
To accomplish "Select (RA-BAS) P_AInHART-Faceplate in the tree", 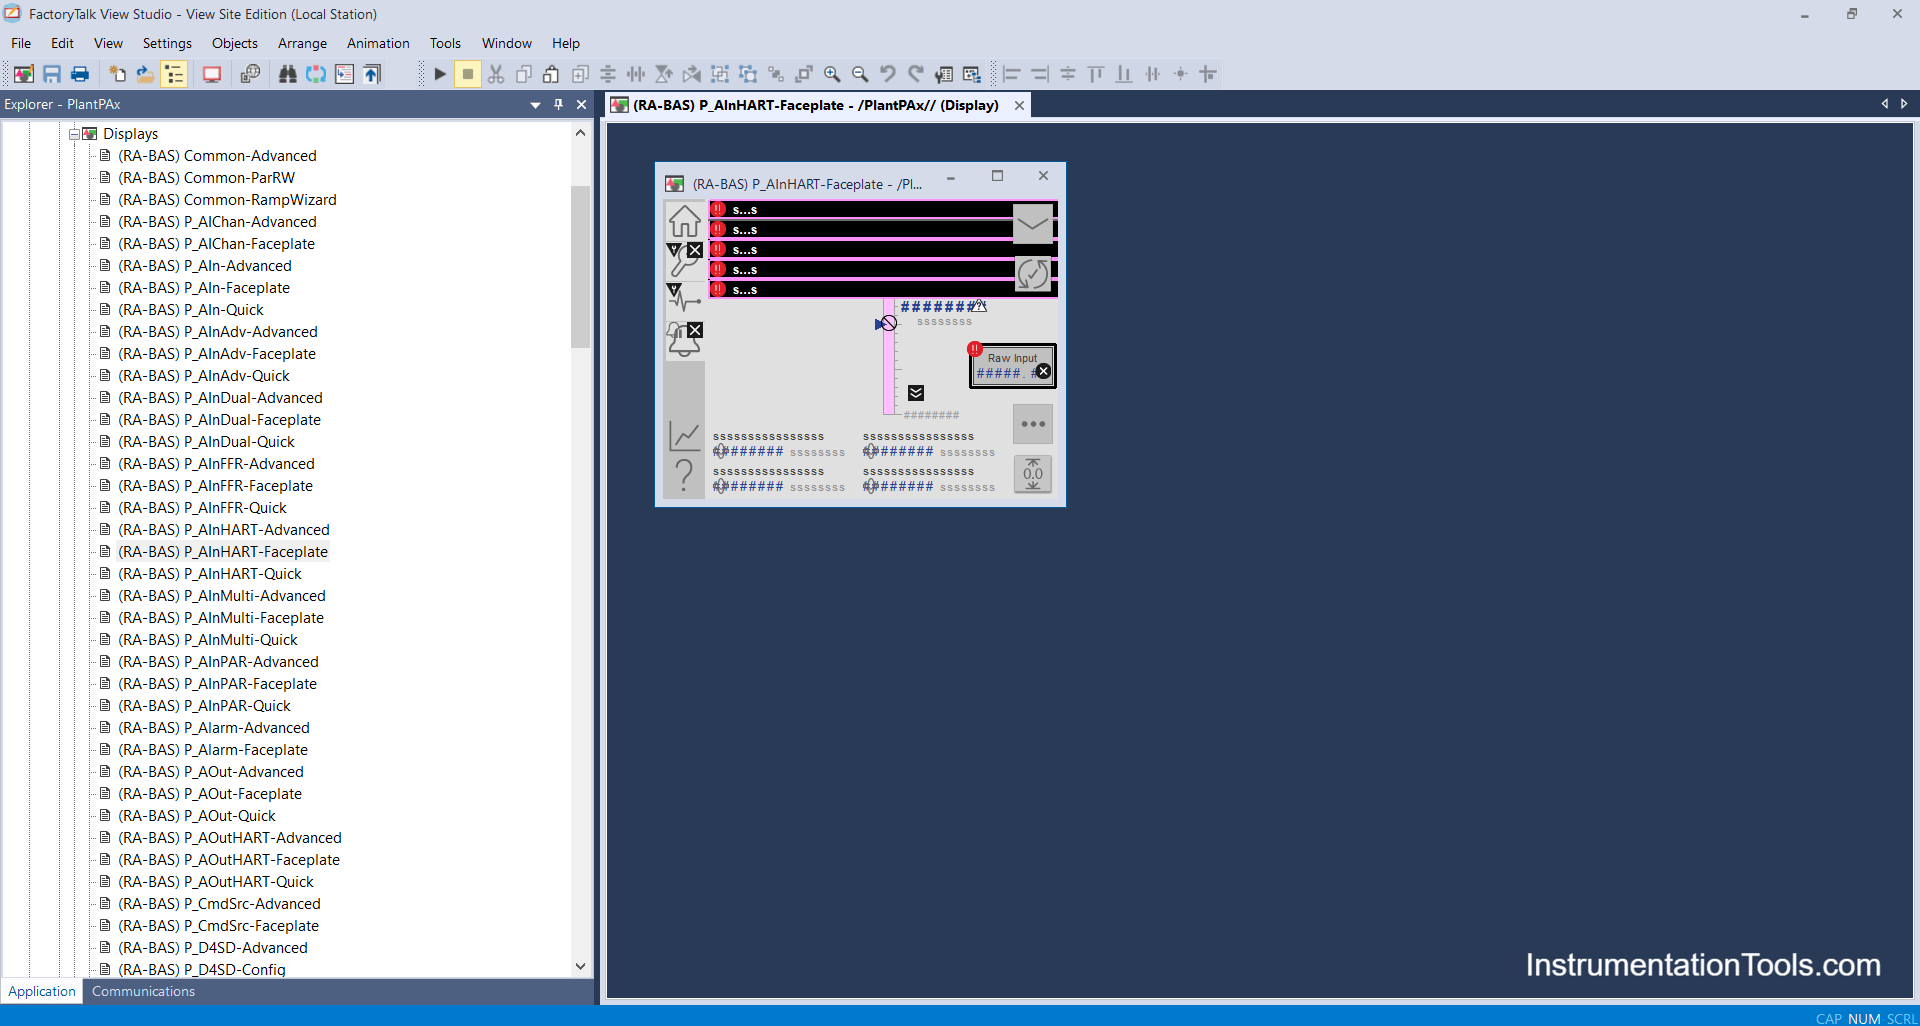I will coord(223,552).
